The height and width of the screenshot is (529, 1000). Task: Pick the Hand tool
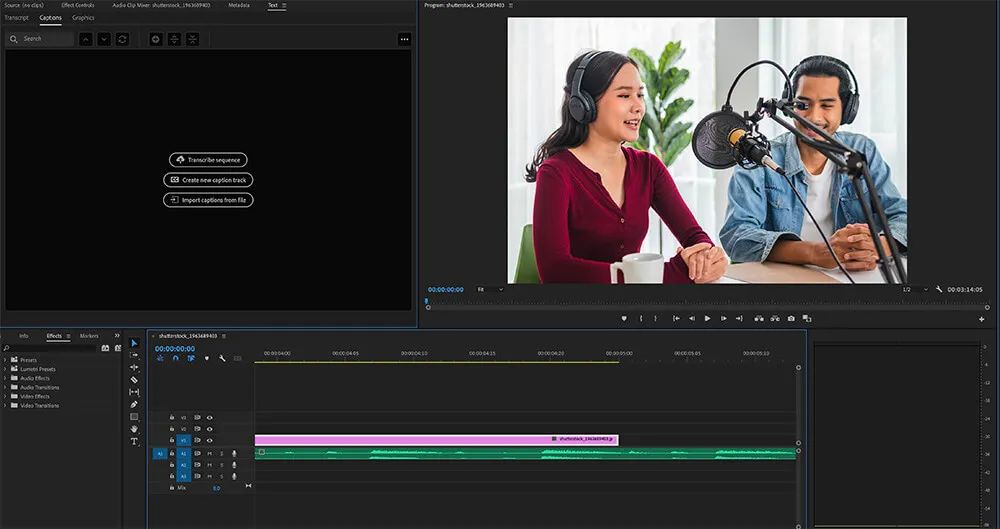134,429
